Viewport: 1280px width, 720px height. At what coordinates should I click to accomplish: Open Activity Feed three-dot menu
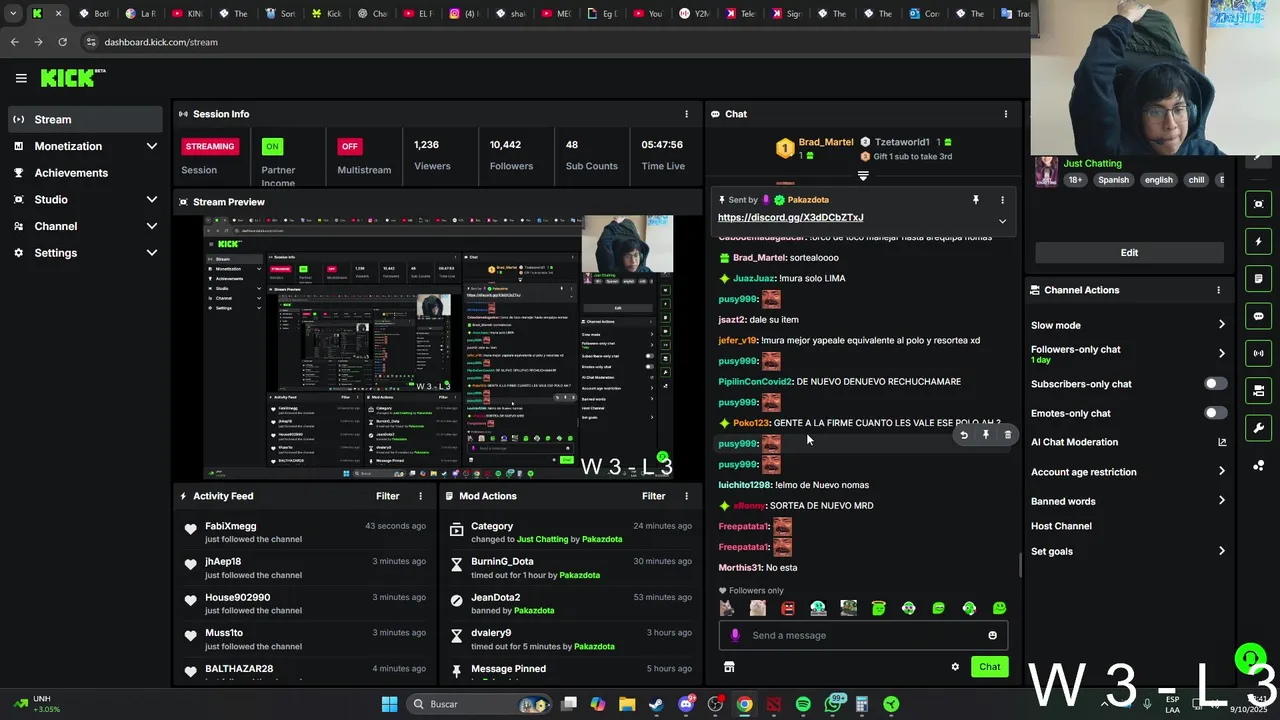(x=420, y=496)
